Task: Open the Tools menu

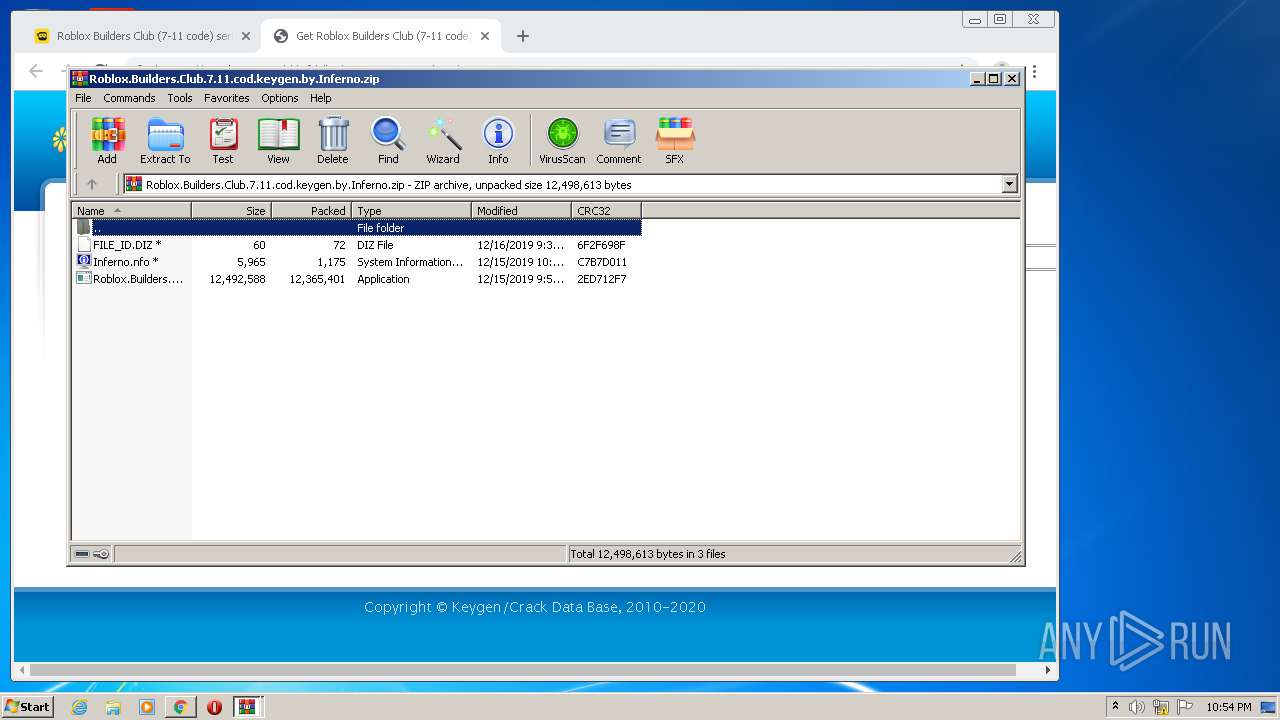Action: (180, 98)
